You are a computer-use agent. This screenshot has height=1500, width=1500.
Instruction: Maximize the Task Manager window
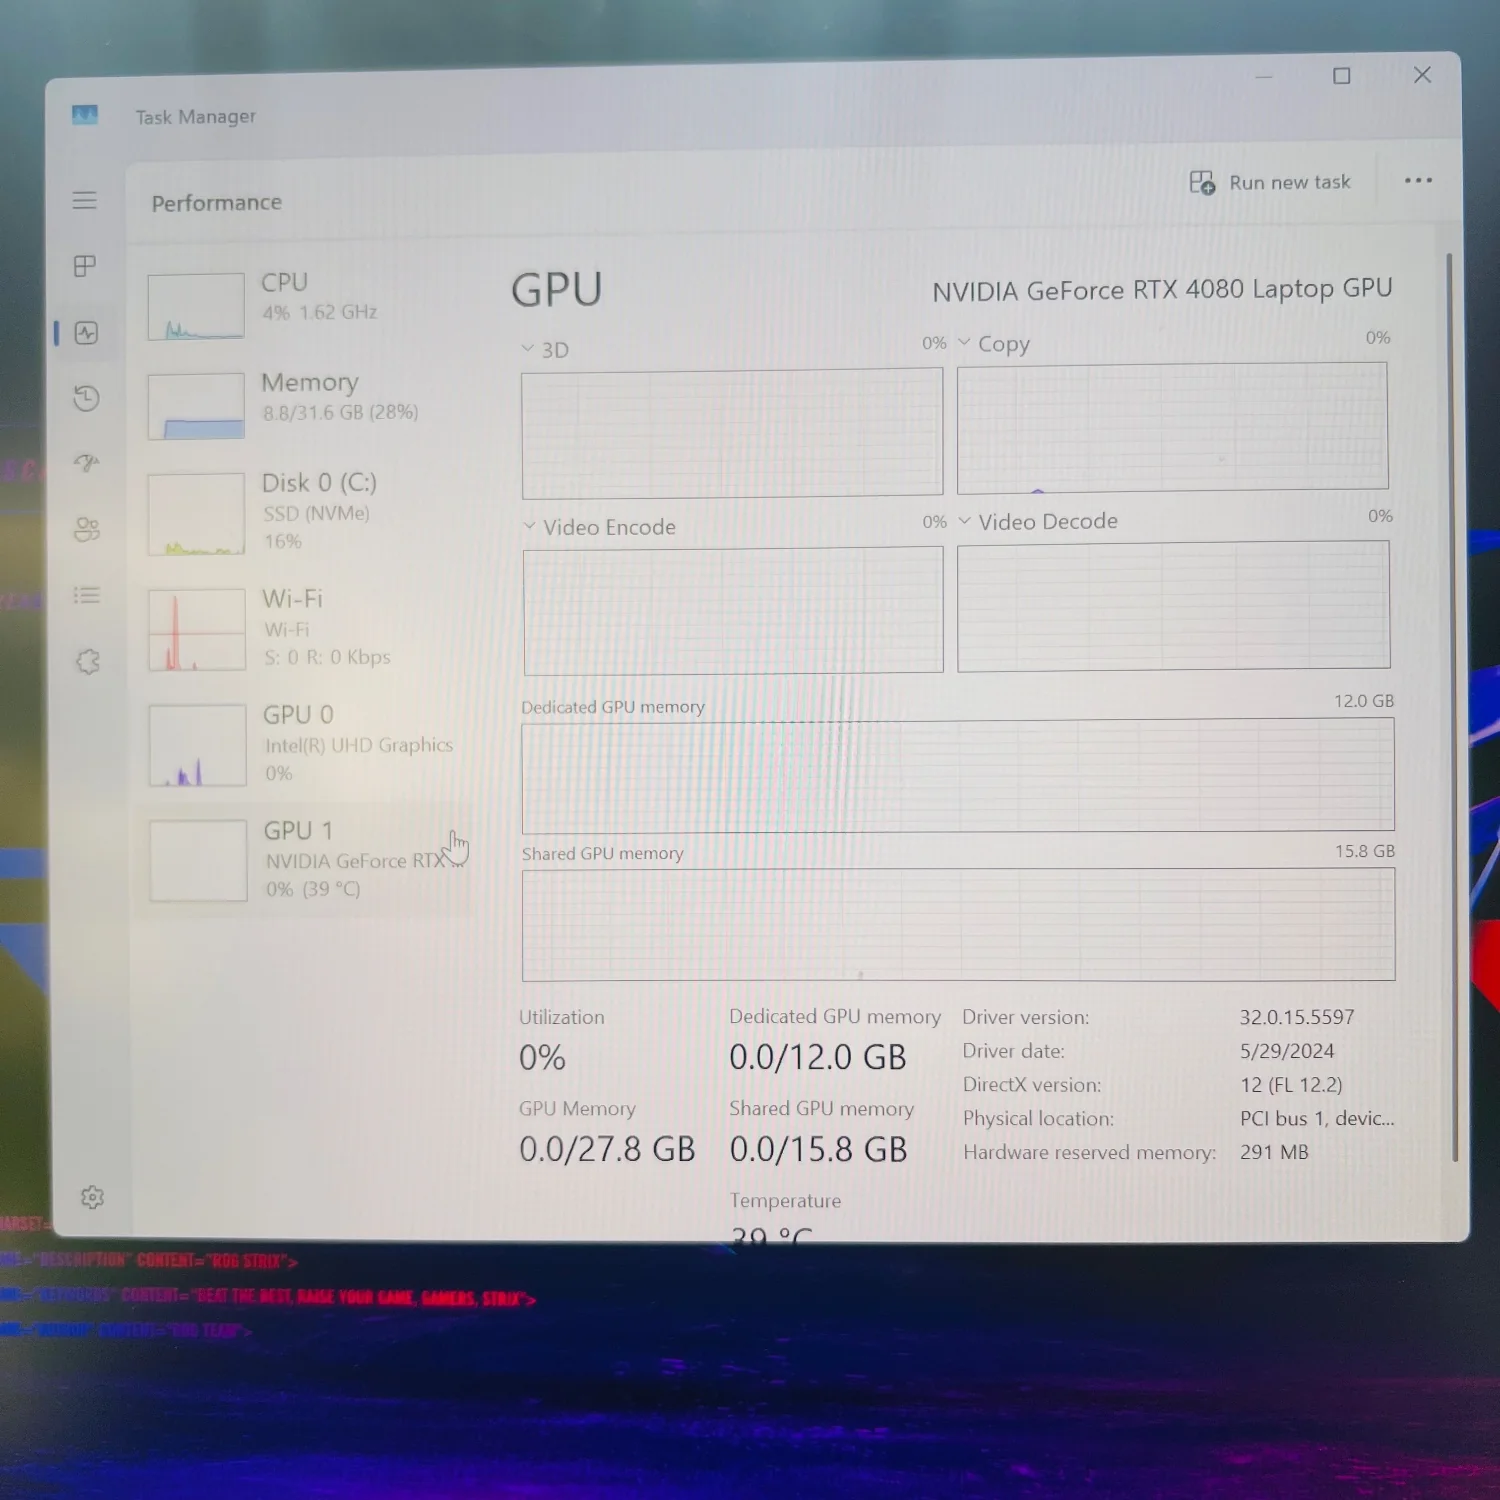(x=1342, y=76)
